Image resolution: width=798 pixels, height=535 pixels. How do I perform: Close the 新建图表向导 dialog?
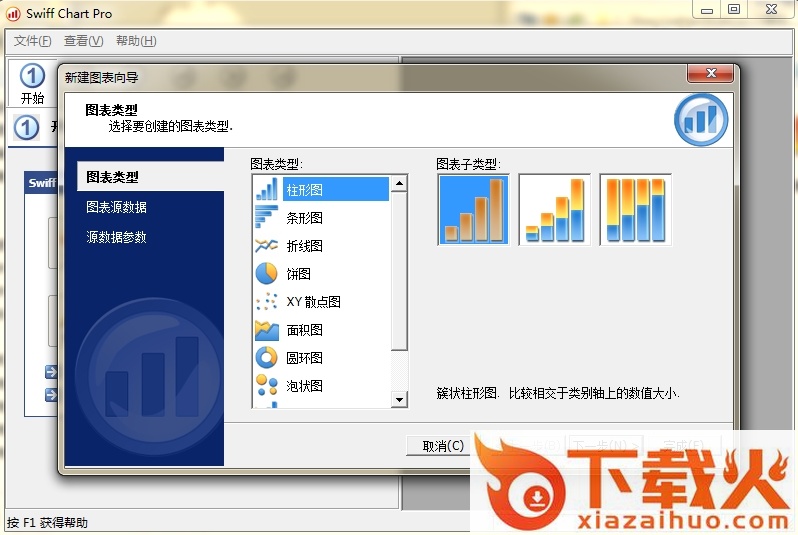(711, 75)
